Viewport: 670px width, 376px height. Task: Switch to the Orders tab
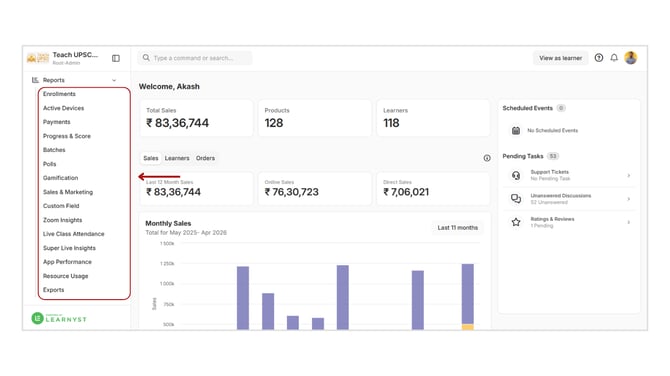coord(206,158)
